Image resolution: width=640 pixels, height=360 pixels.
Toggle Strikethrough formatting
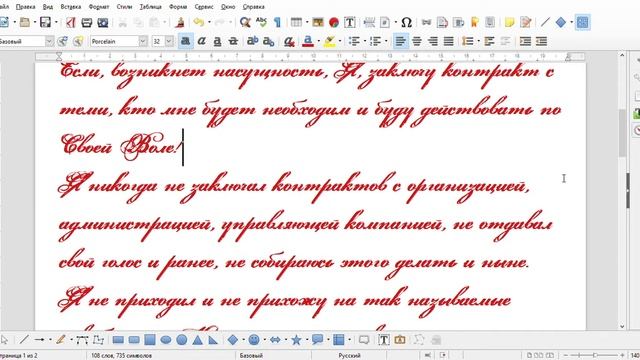[x=233, y=41]
